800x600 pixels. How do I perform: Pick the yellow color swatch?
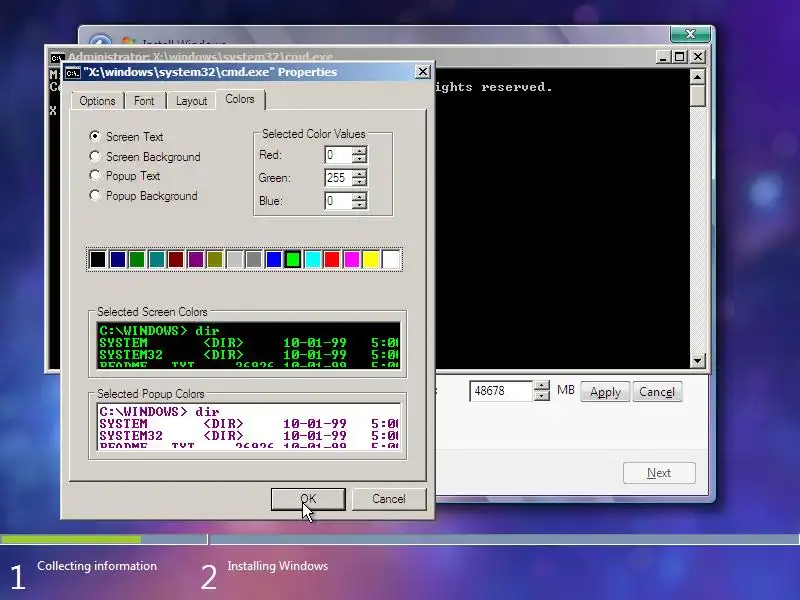click(x=371, y=259)
